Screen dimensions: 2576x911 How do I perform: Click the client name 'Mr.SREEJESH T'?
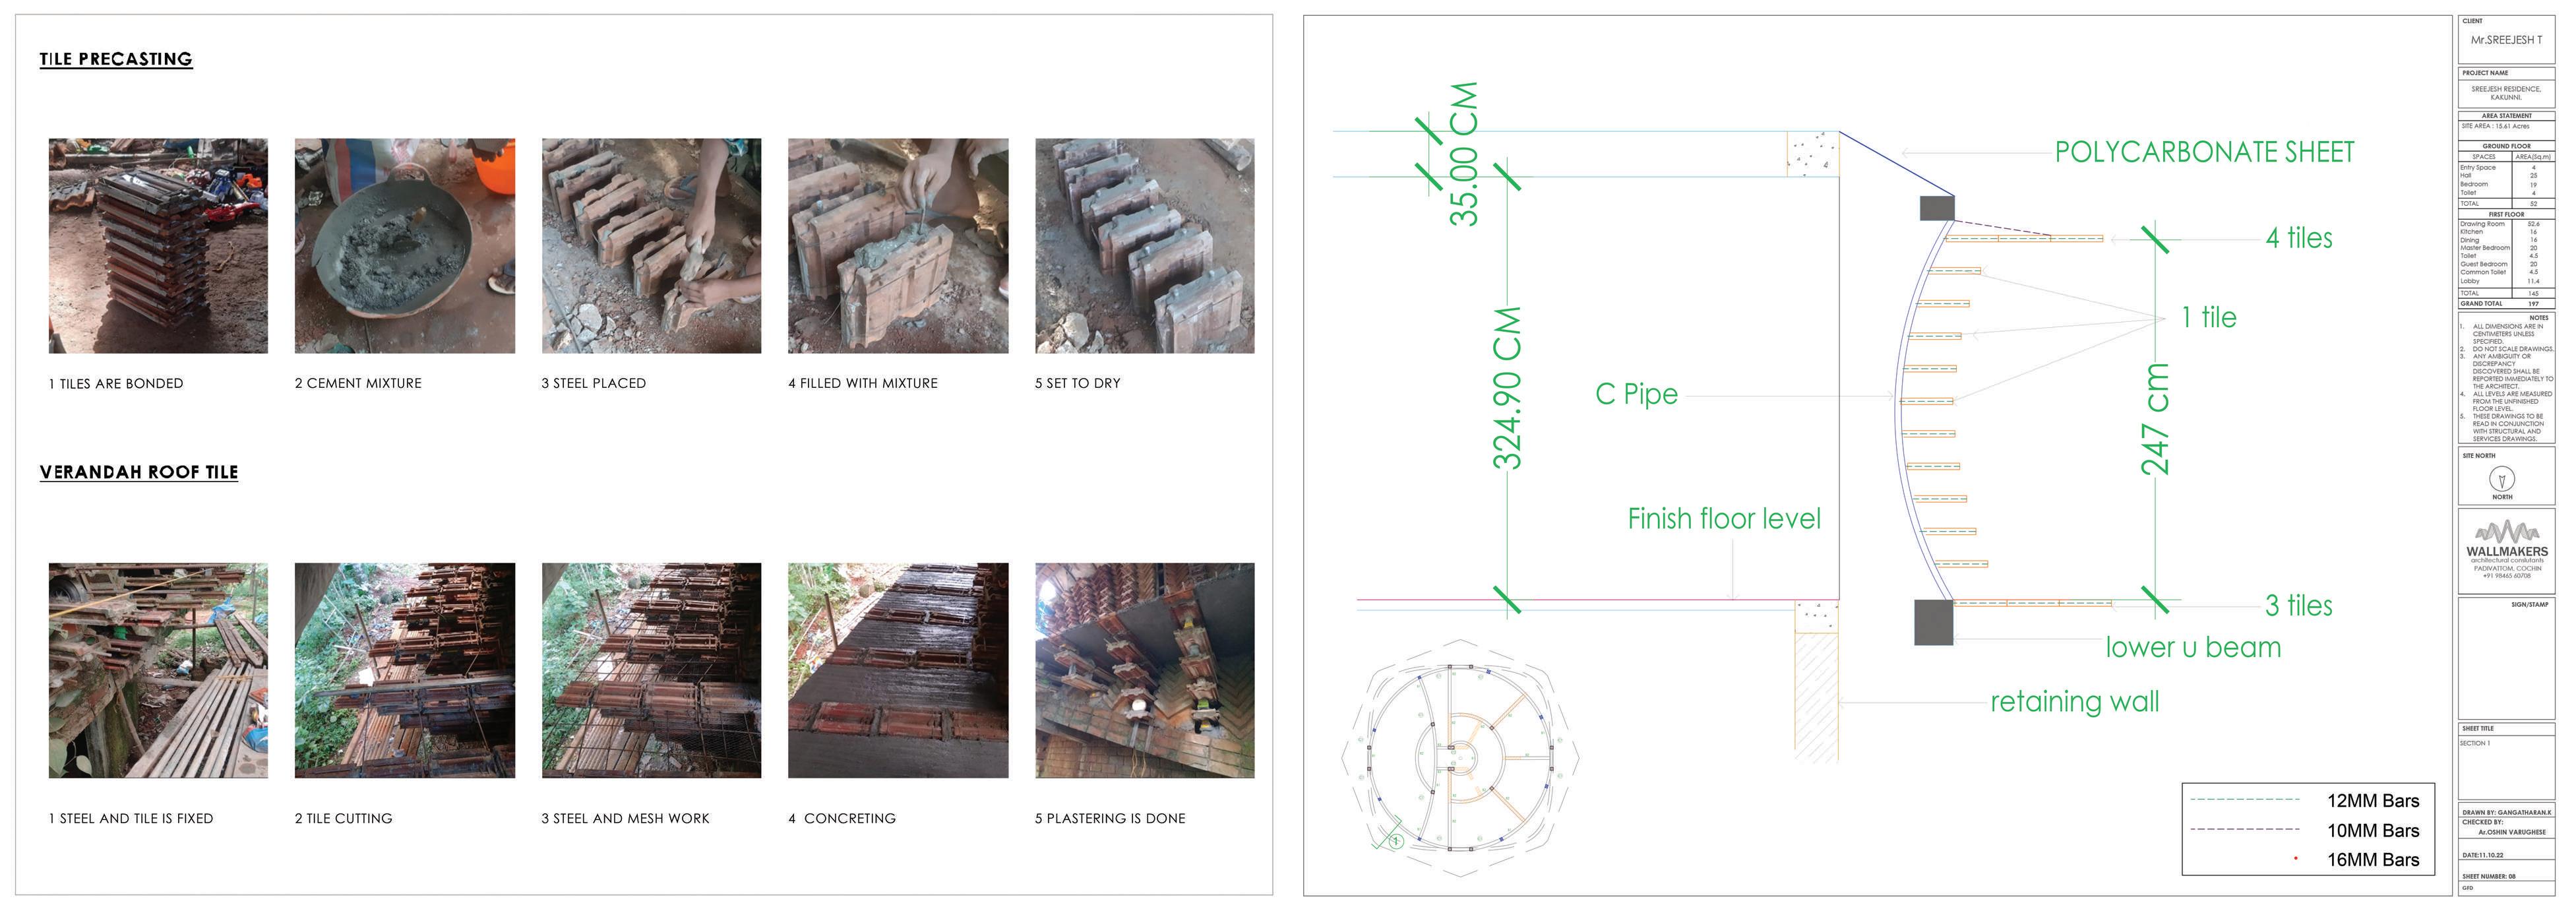click(2506, 40)
